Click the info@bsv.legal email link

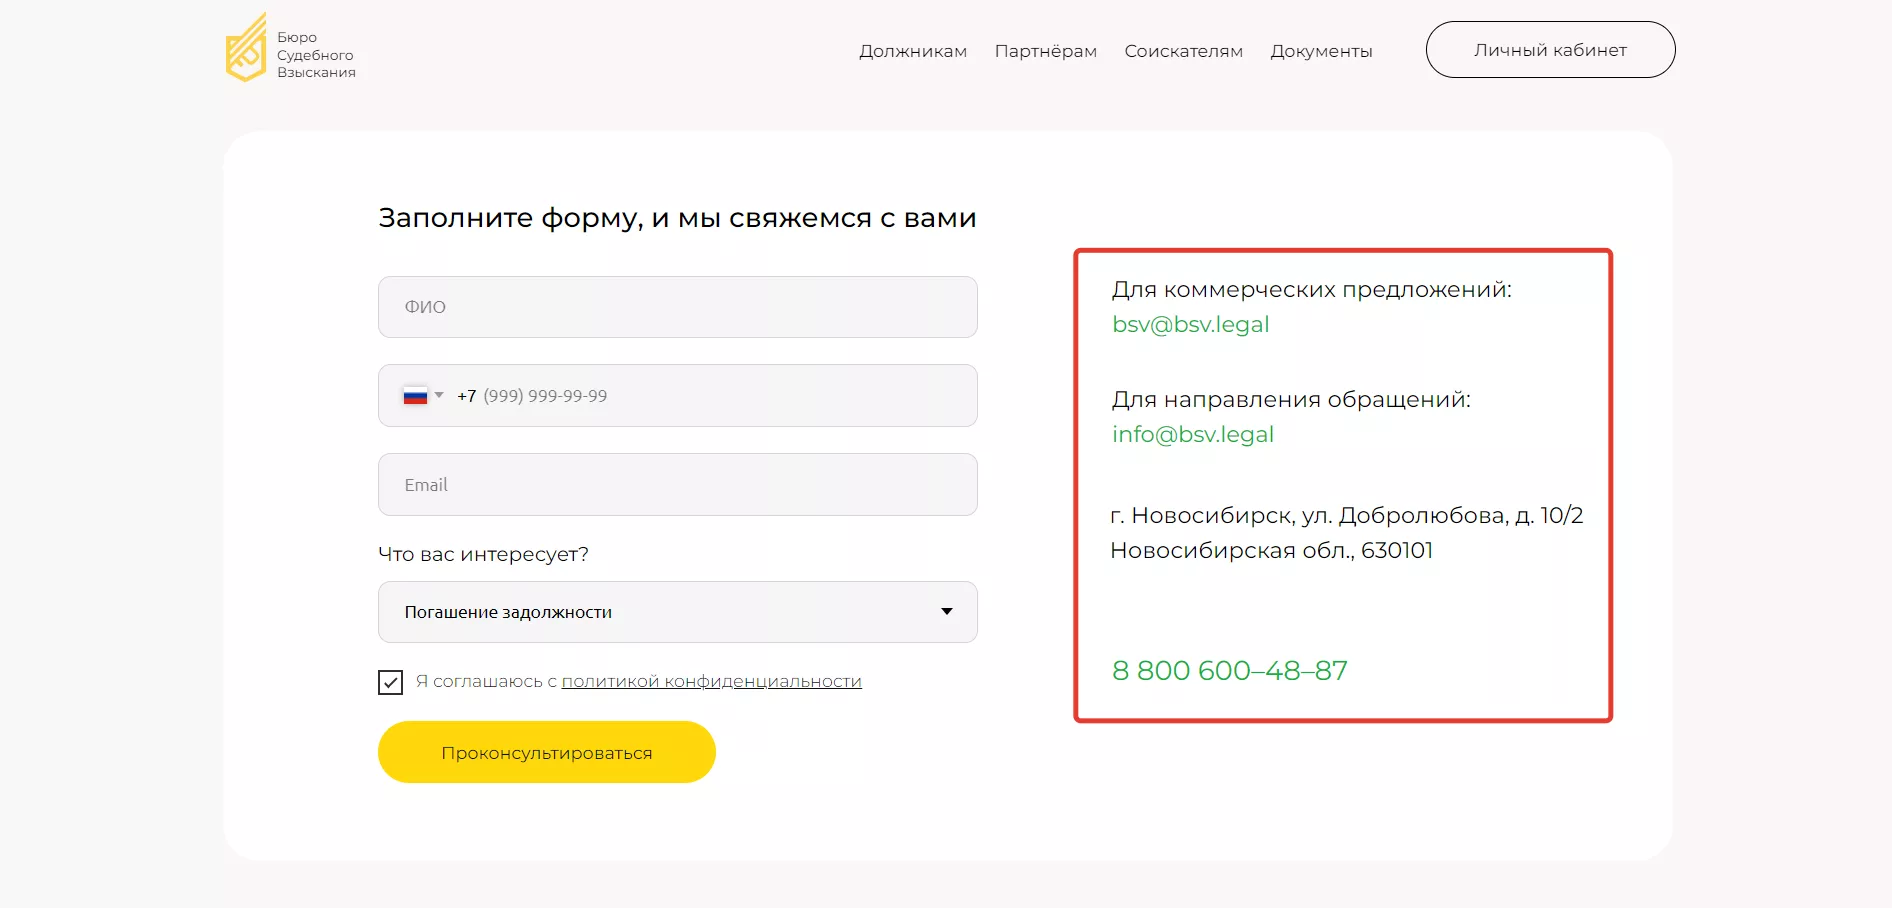(1193, 434)
